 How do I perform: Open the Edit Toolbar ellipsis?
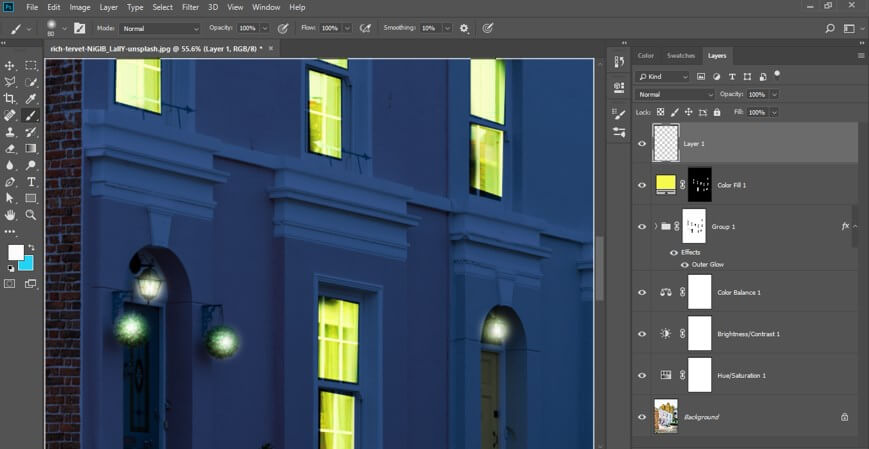click(x=10, y=232)
